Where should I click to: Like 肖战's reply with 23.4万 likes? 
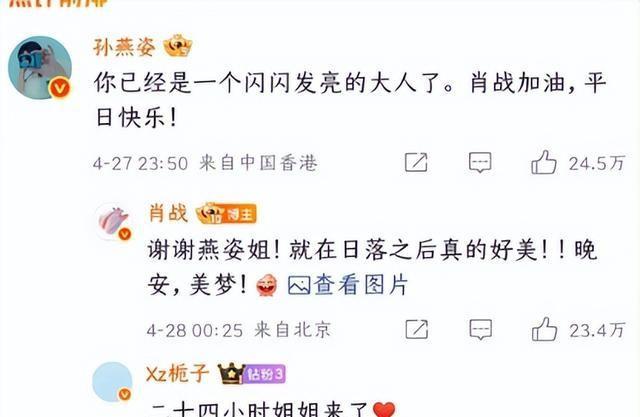point(544,329)
